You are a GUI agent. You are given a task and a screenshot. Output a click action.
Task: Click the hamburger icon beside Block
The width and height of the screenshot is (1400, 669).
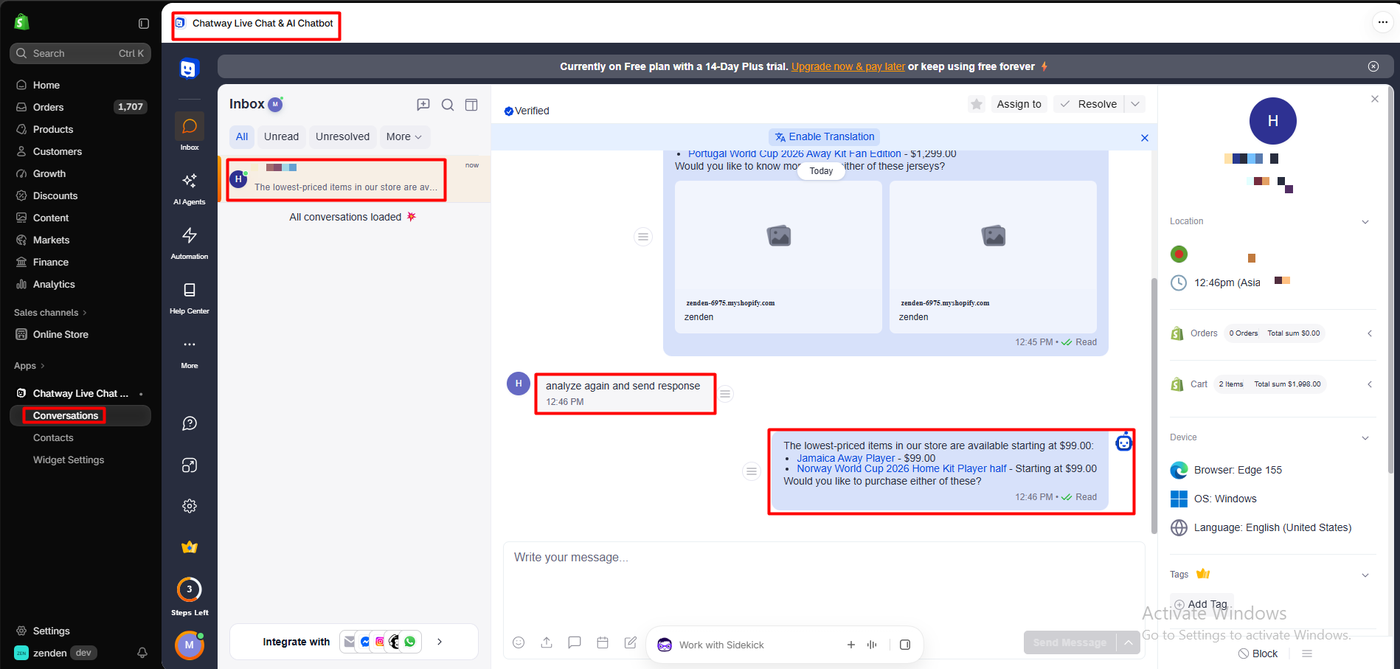[1307, 653]
